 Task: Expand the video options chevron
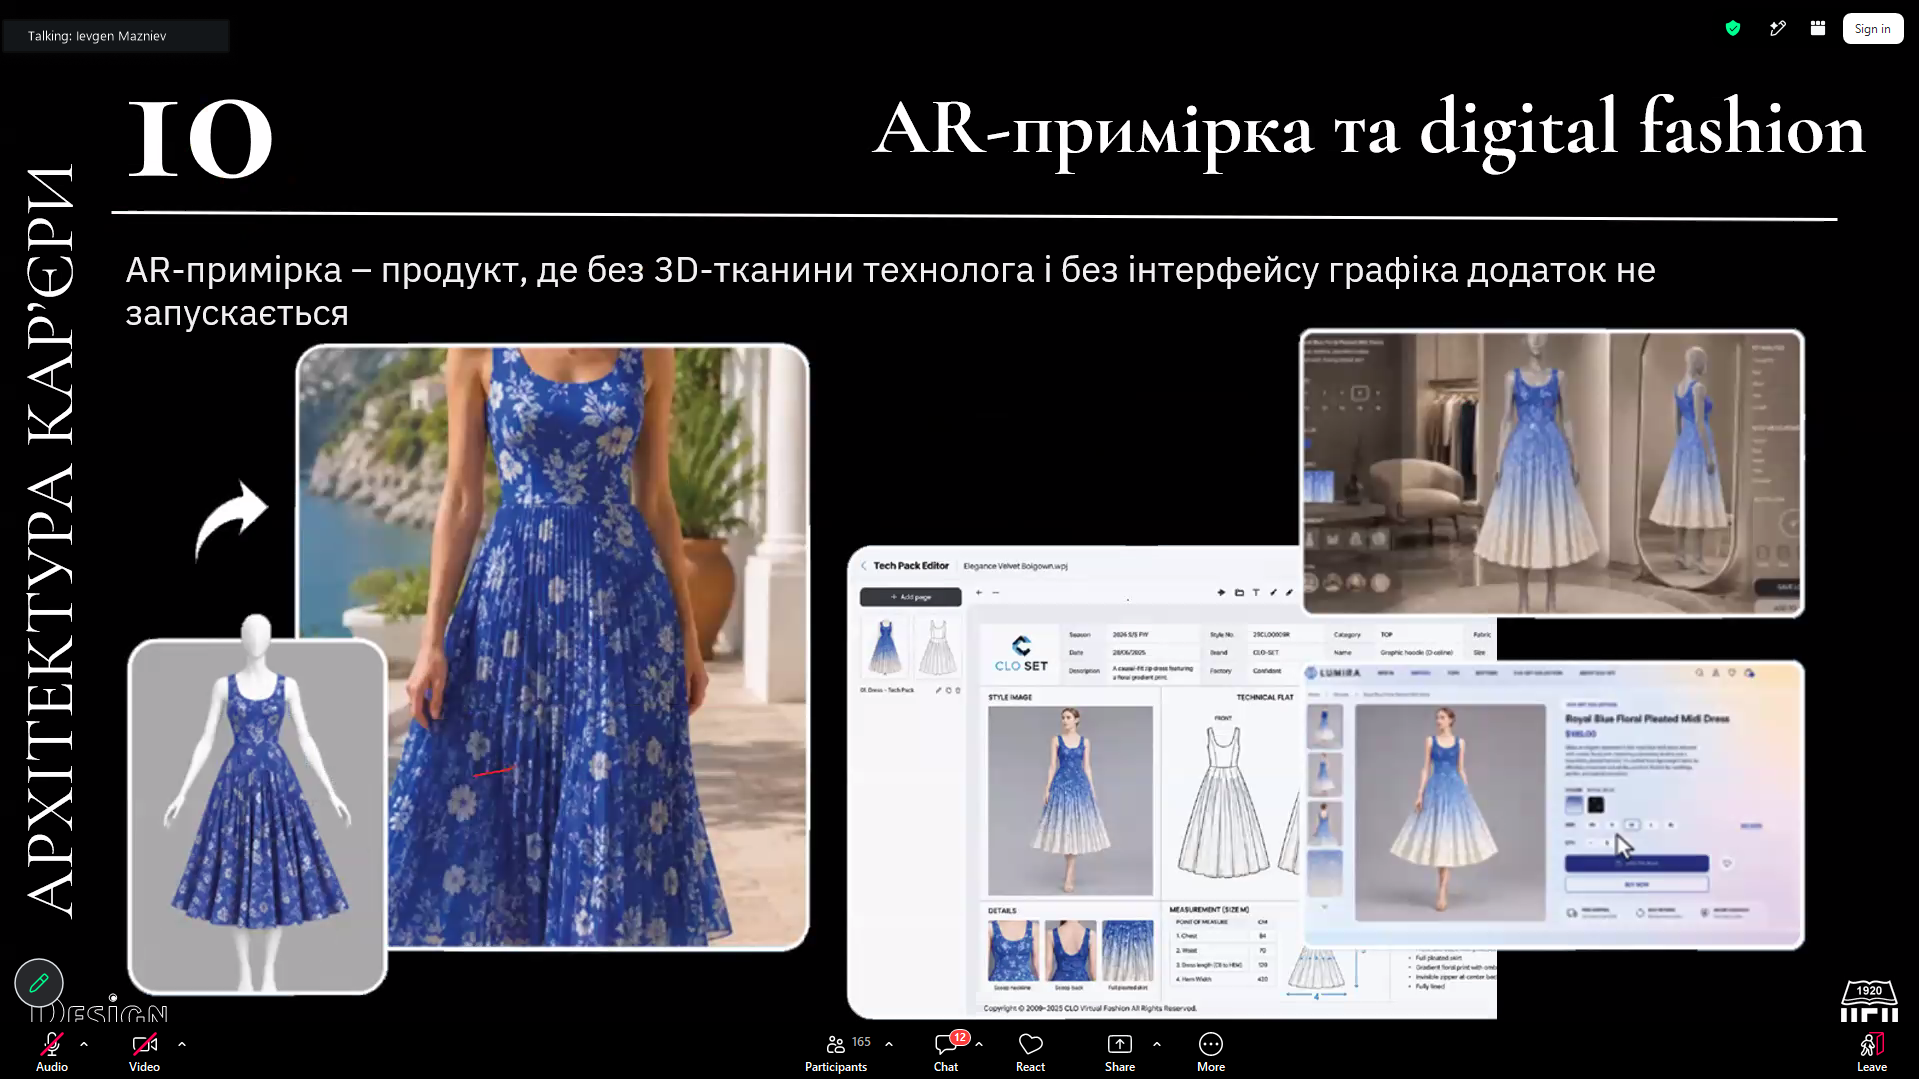182,1044
